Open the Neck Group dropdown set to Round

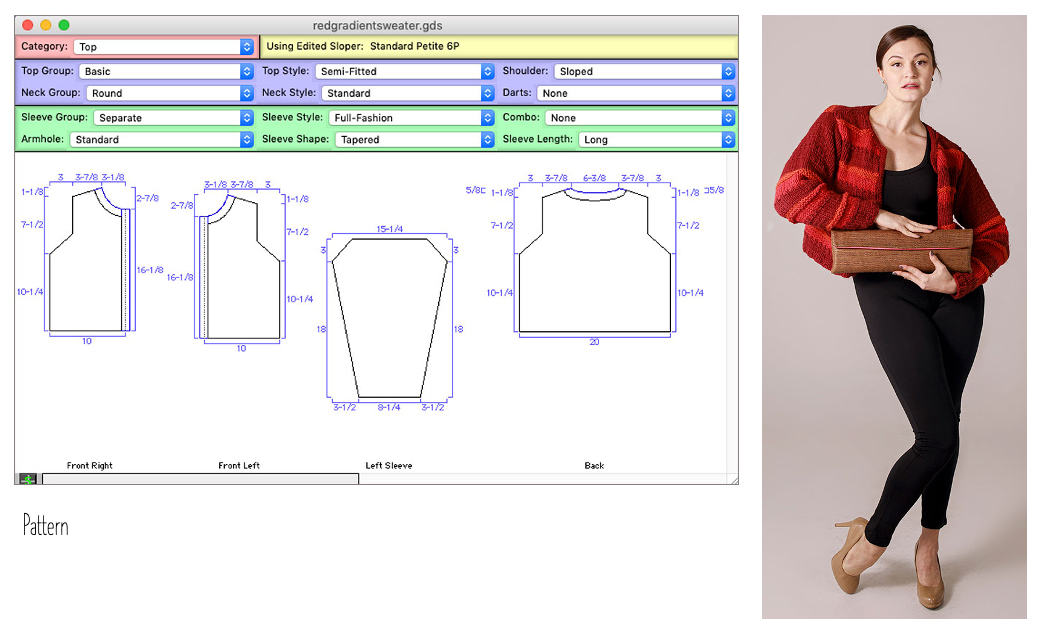point(170,93)
